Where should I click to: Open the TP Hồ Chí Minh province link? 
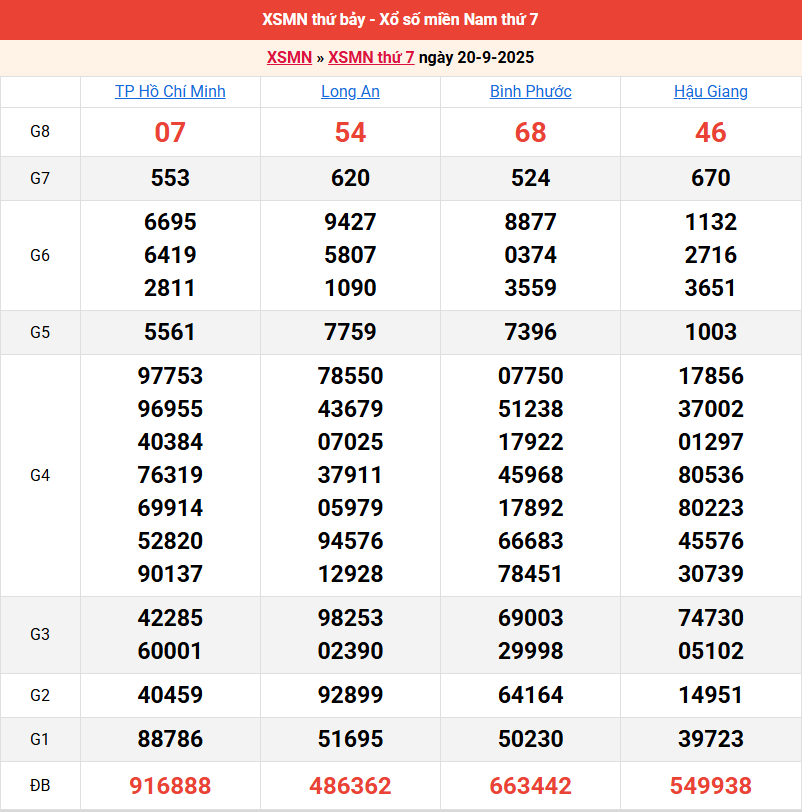tap(170, 91)
